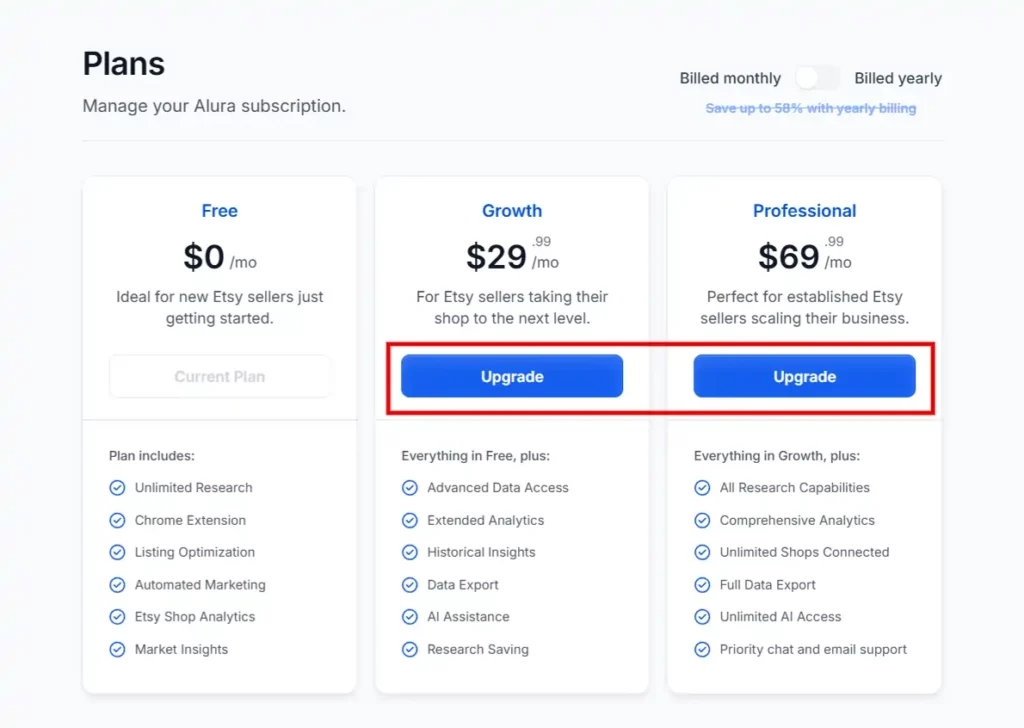Click the Billed yearly label
Image resolution: width=1024 pixels, height=728 pixels.
pyautogui.click(x=898, y=78)
